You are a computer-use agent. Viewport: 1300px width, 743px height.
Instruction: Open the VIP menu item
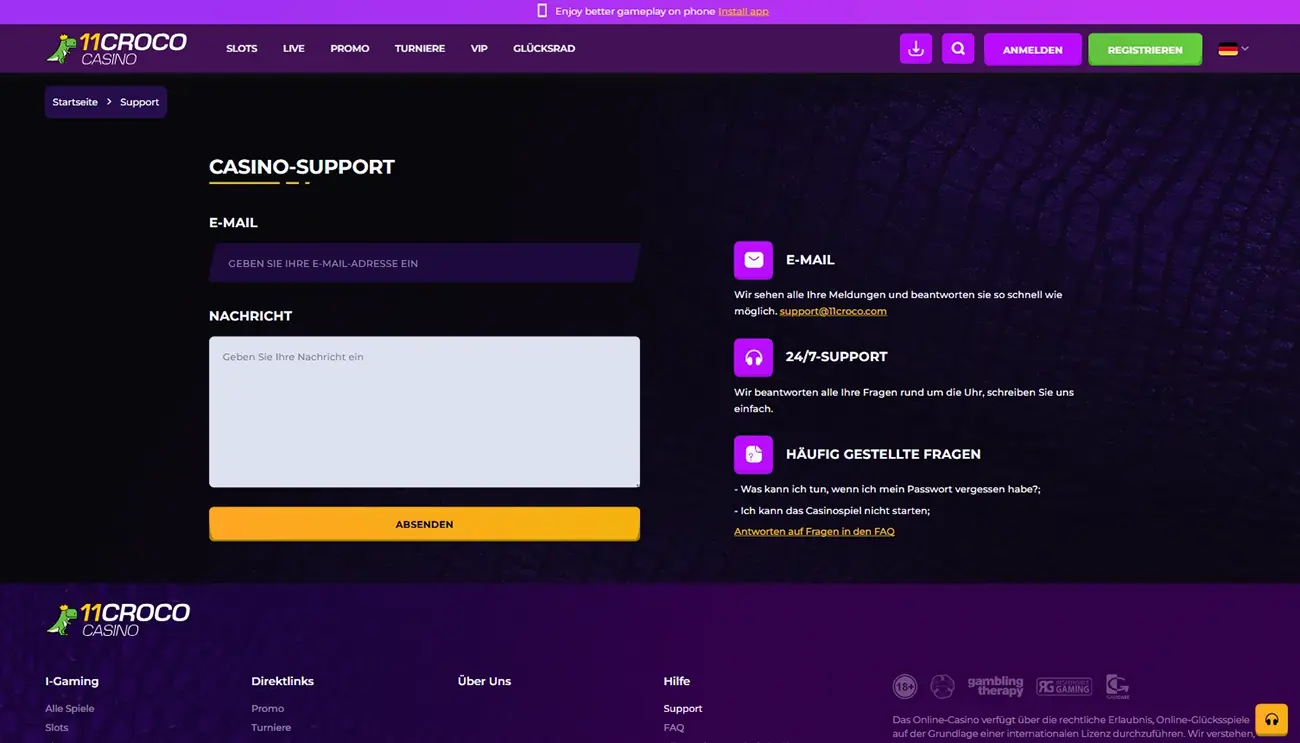479,48
